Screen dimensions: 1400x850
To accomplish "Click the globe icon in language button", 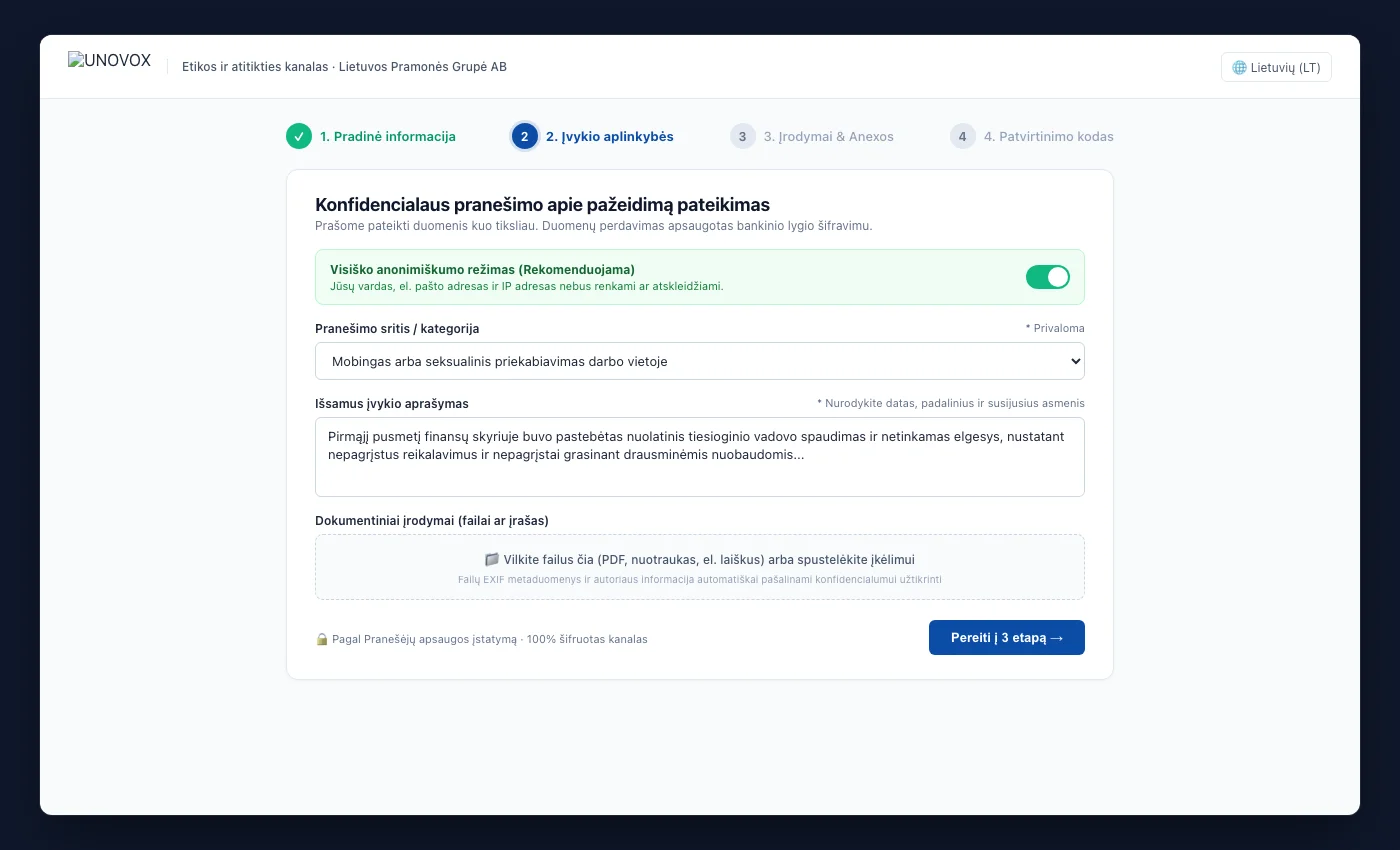I will coord(1240,68).
